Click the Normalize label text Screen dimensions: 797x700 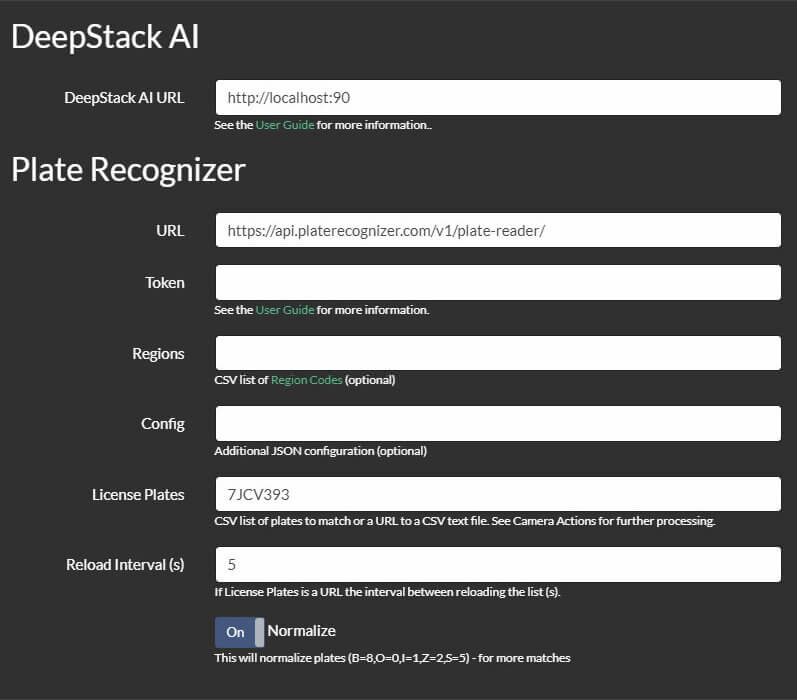301,631
